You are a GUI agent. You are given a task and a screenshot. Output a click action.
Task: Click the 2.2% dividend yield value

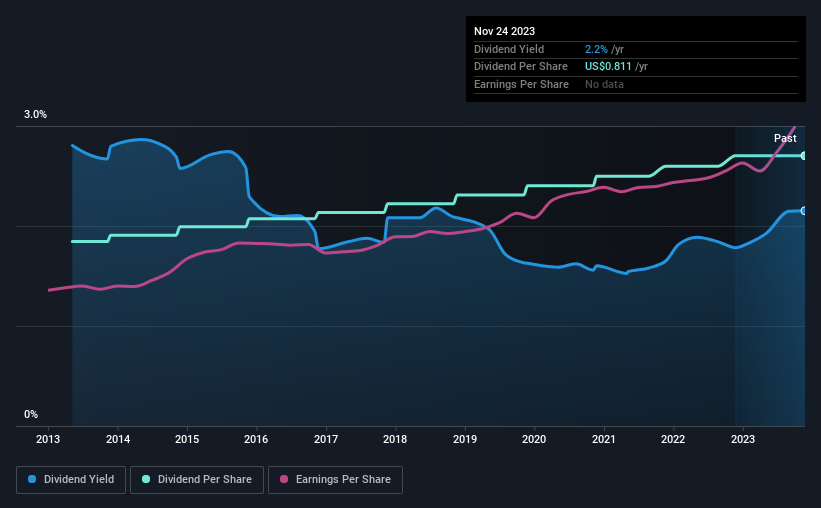(x=596, y=49)
